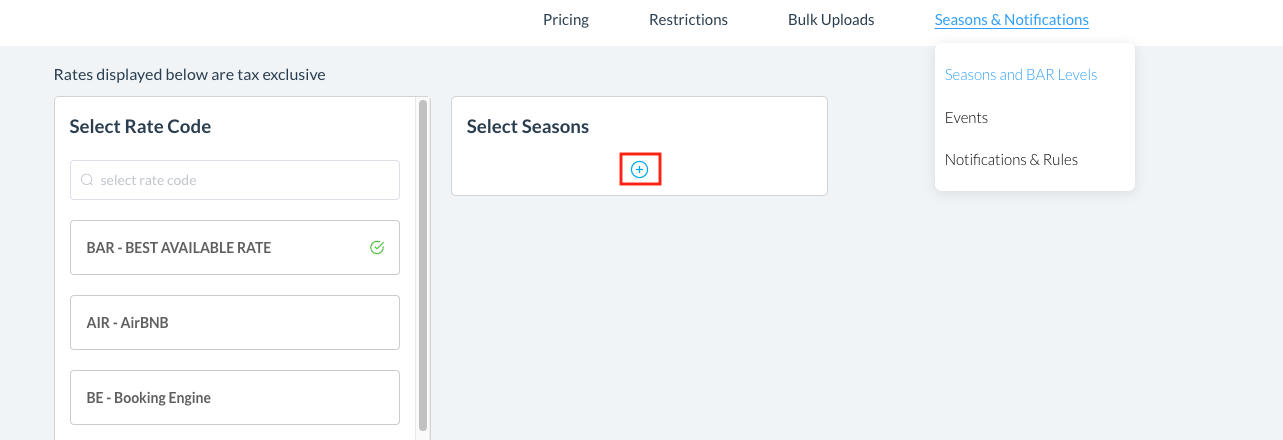1283x440 pixels.
Task: Choose Events from the dropdown menu
Action: (x=966, y=117)
